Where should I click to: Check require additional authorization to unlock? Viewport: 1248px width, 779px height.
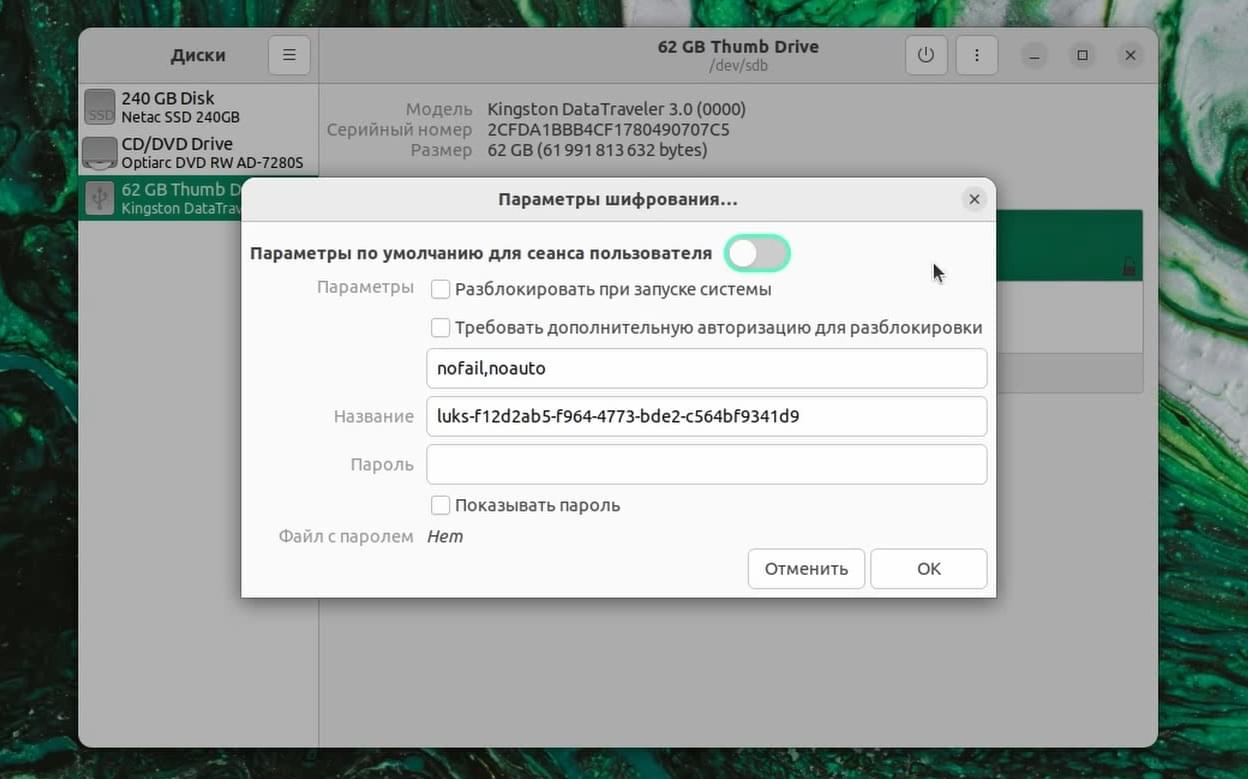[440, 327]
